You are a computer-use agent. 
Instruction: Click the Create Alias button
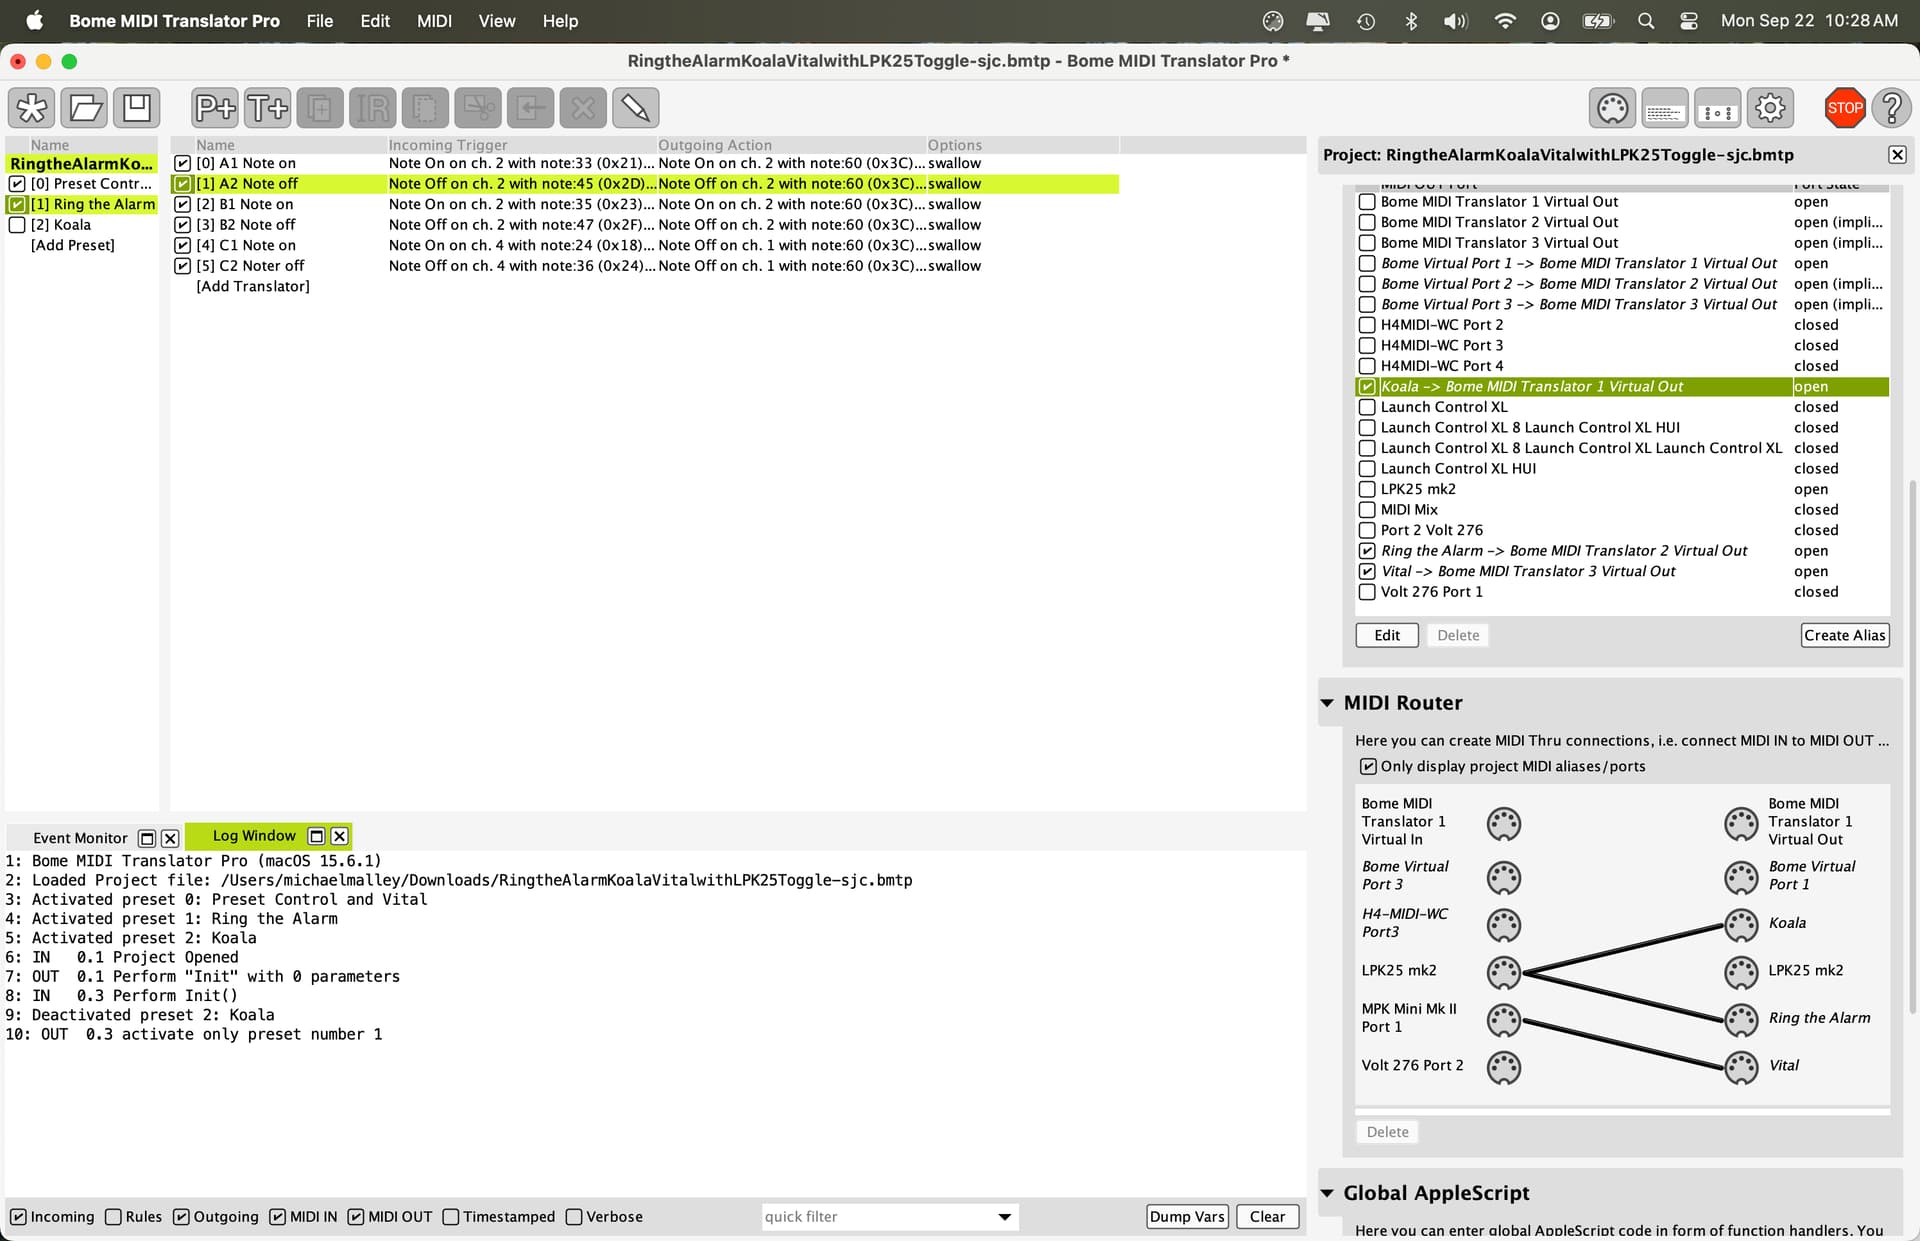[x=1845, y=635]
